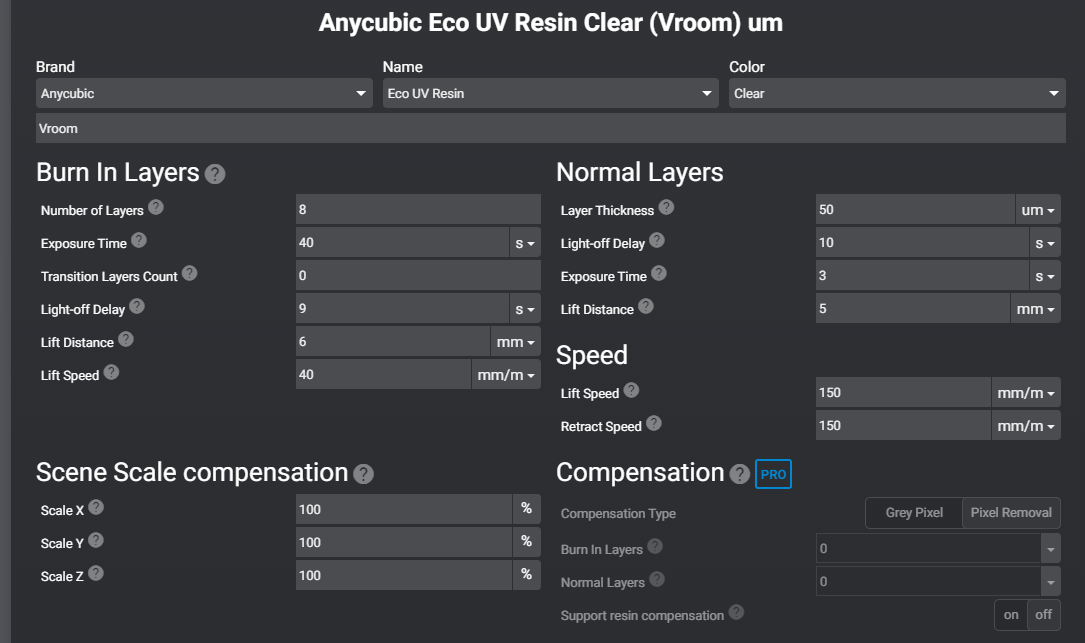Select Grey Pixel compensation type
The image size is (1085, 643).
point(914,513)
